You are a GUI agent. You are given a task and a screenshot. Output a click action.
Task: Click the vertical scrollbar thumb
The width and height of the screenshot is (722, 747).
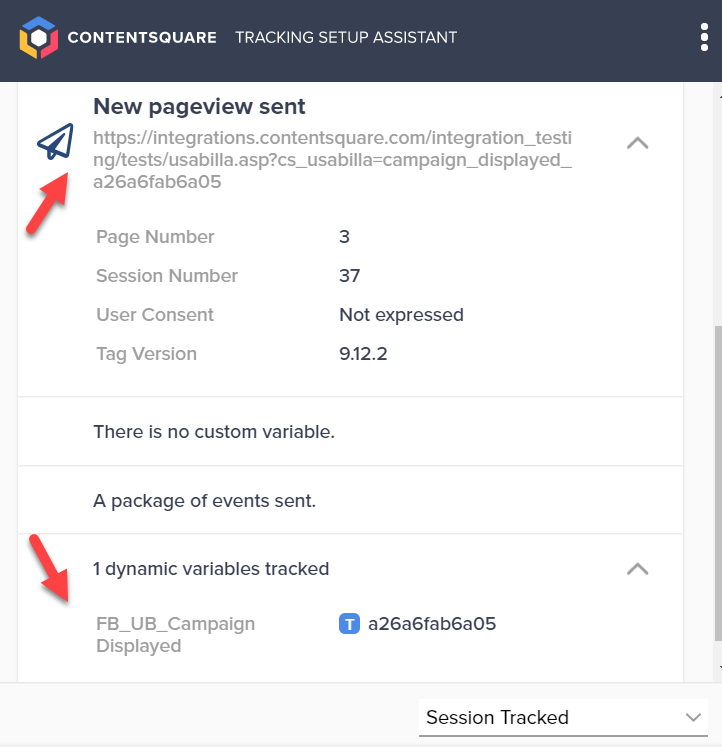718,483
